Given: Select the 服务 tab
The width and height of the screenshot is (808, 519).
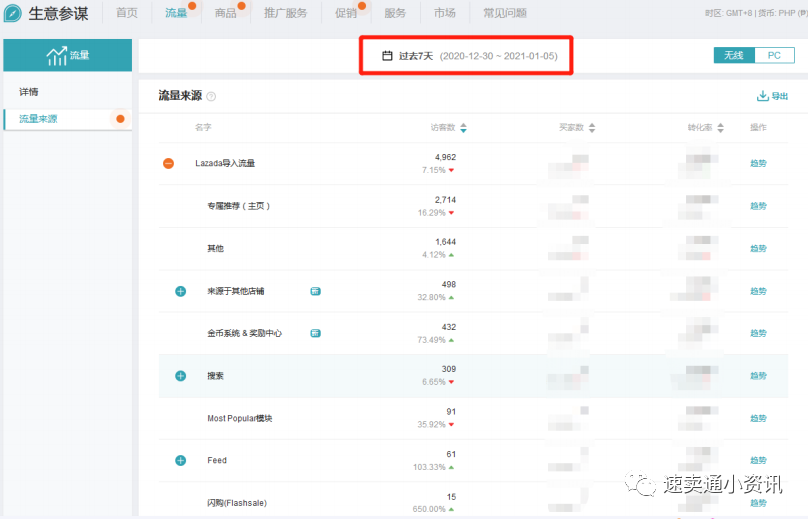Looking at the screenshot, I should [395, 13].
